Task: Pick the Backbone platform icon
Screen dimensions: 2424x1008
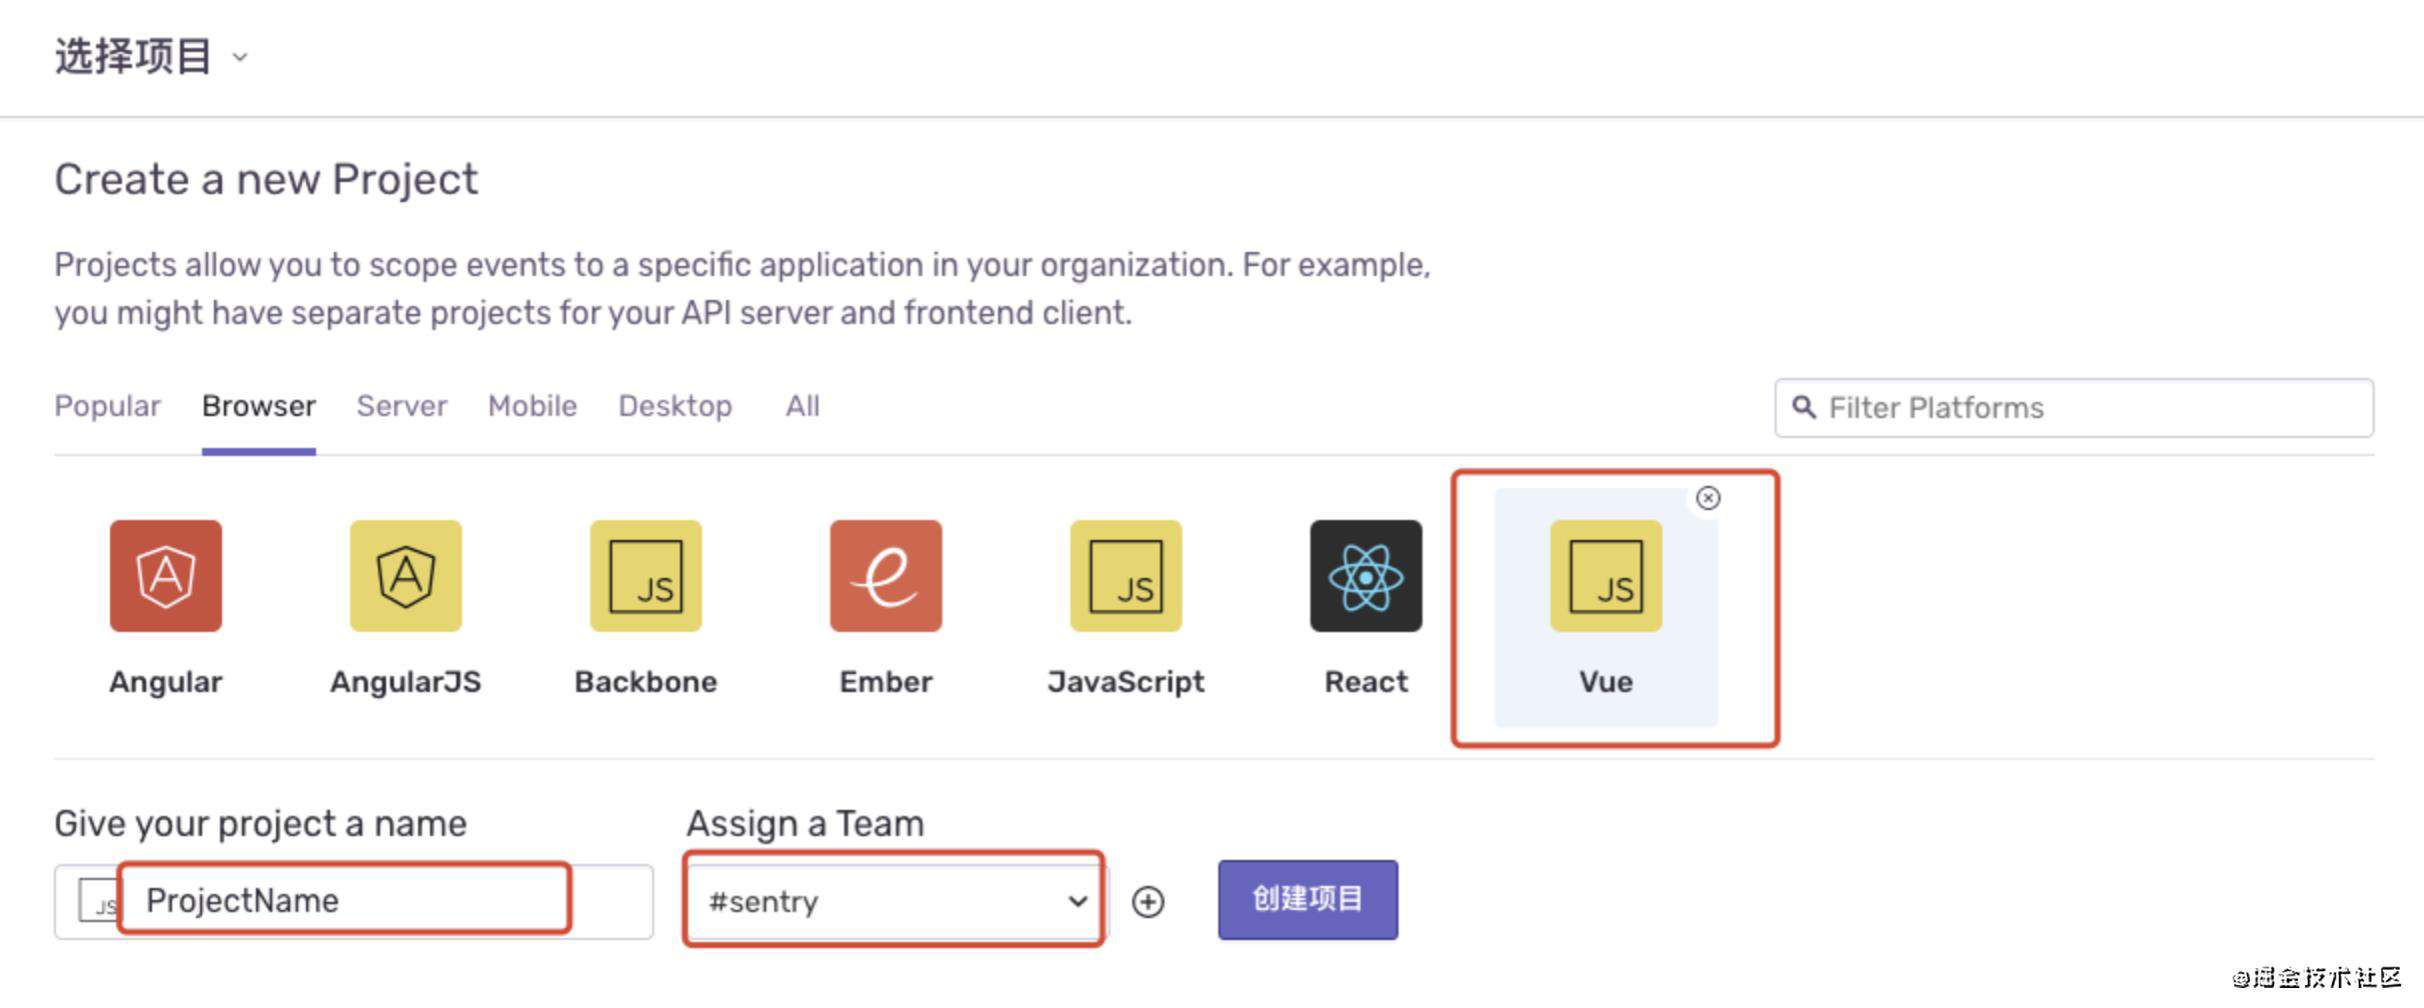Action: coord(646,575)
